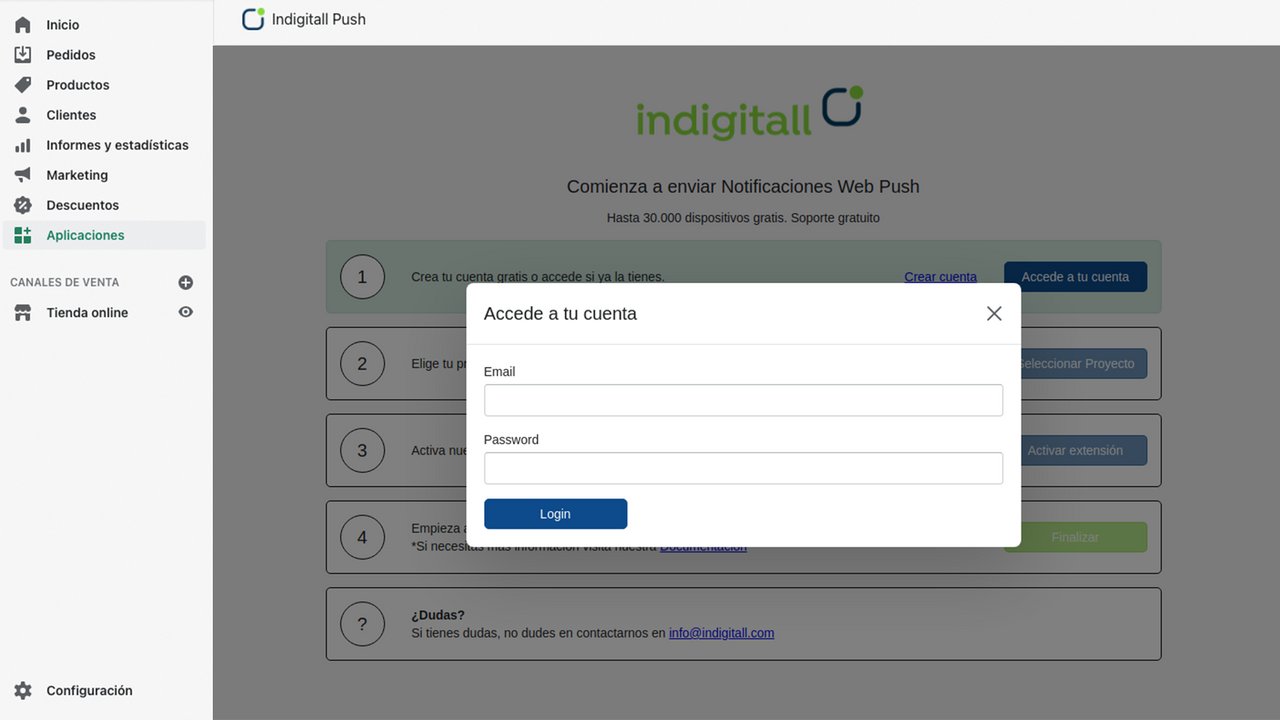Click the Descuentos percent badge icon

click(x=23, y=205)
